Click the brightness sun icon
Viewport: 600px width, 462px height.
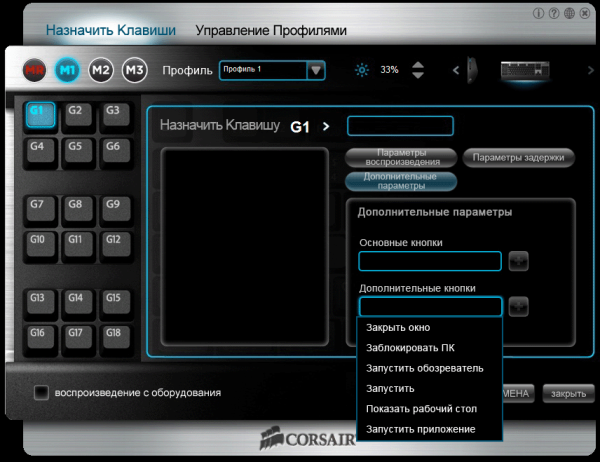[362, 70]
